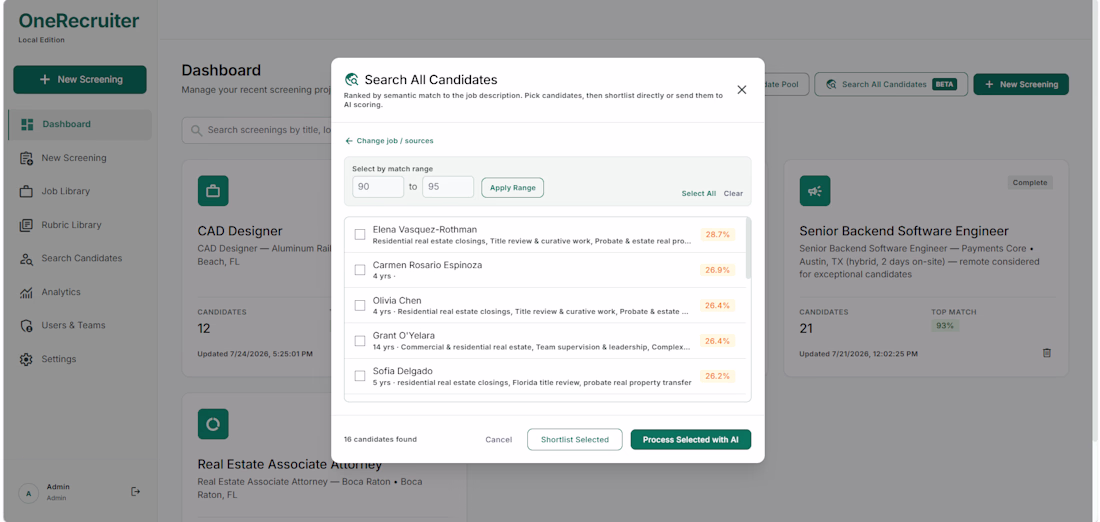The width and height of the screenshot is (1100, 522).
Task: Go back via Change job / sources
Action: coord(389,141)
